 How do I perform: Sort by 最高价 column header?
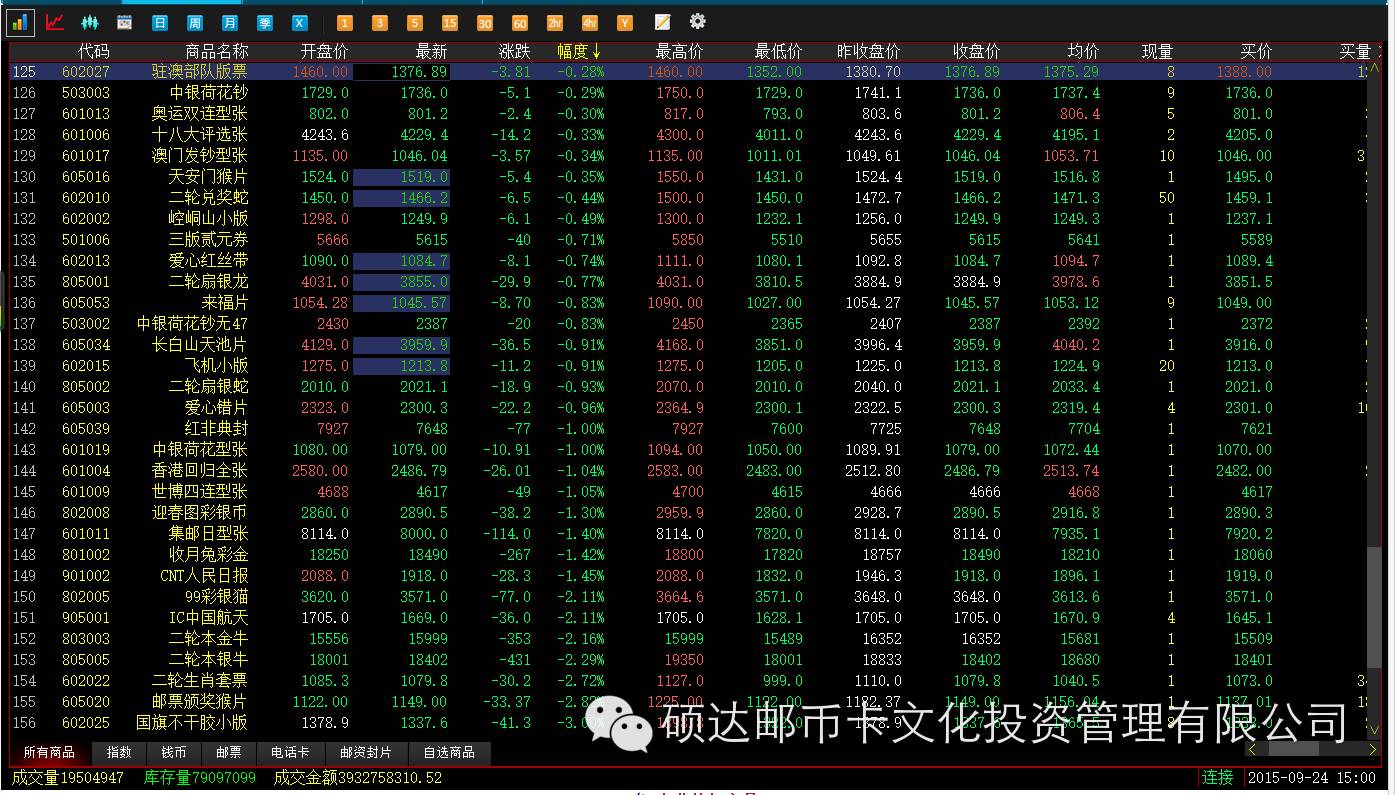click(679, 51)
